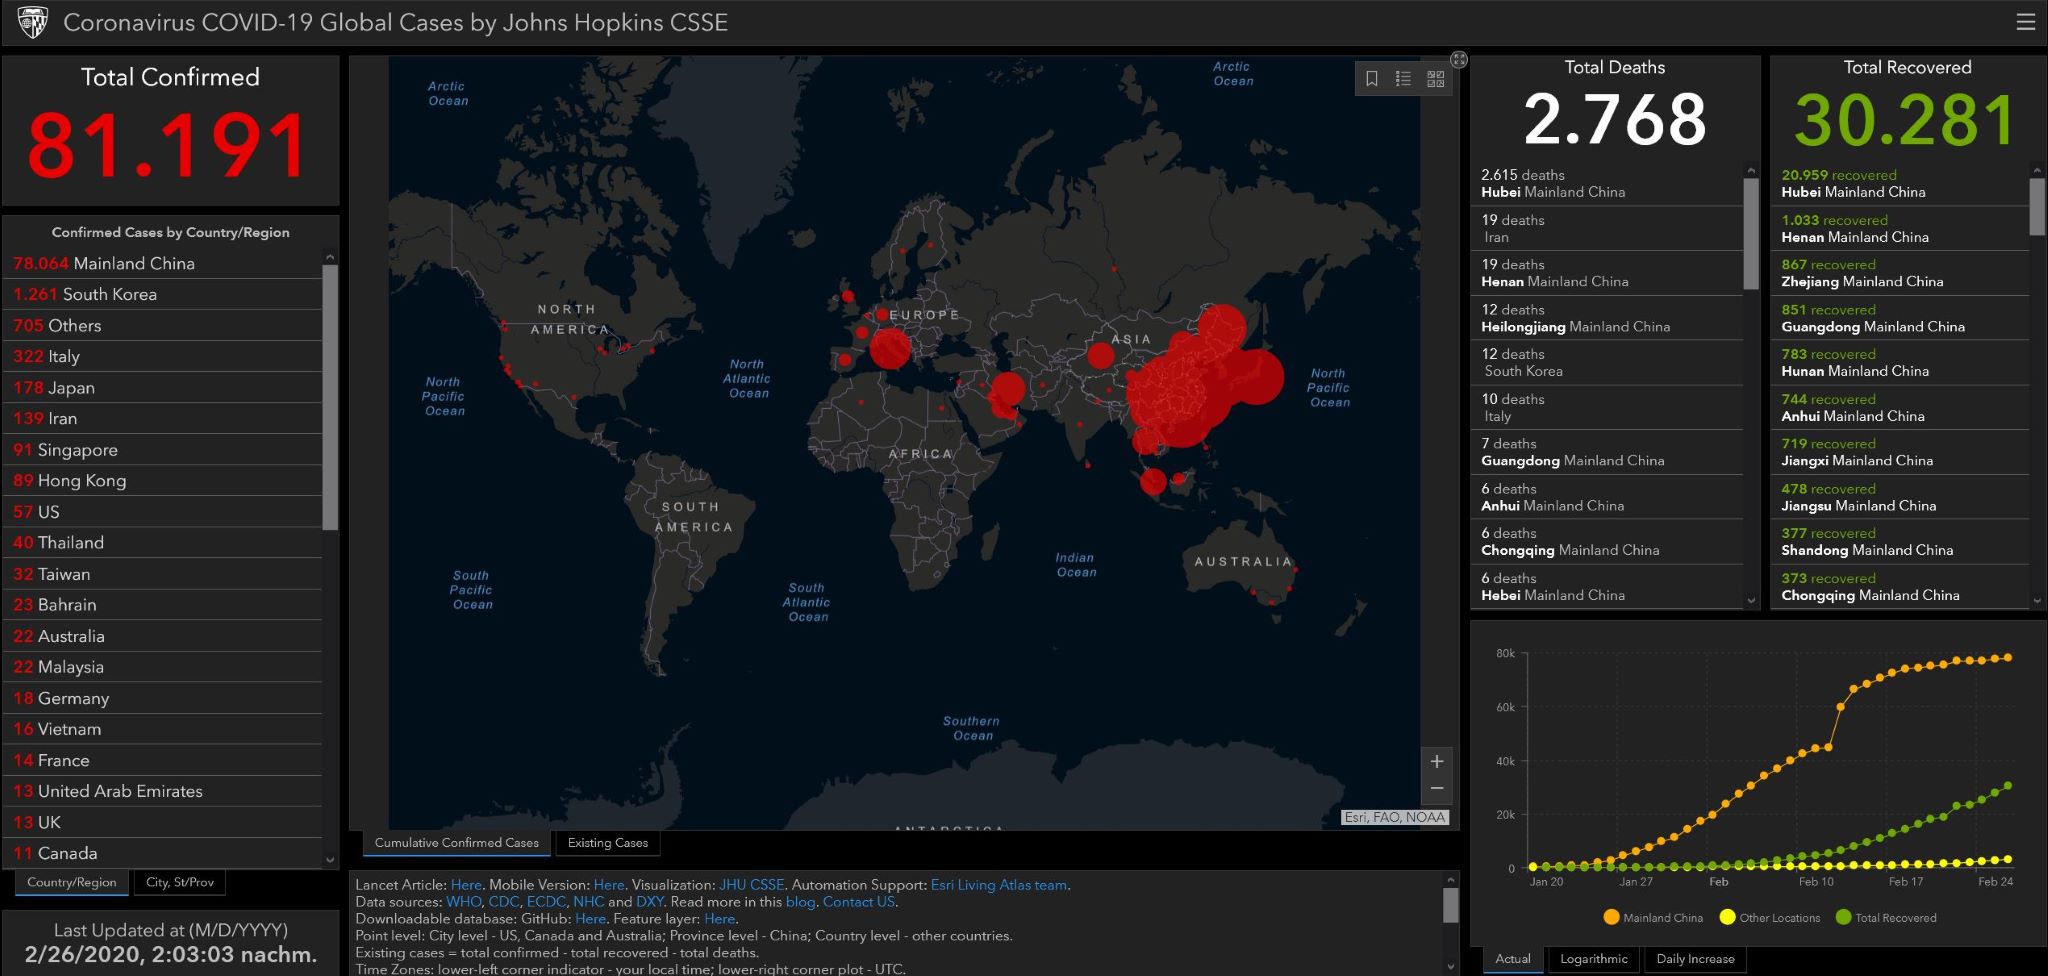Open the WHO data source link
Screen dimensions: 2048x976
[463, 902]
